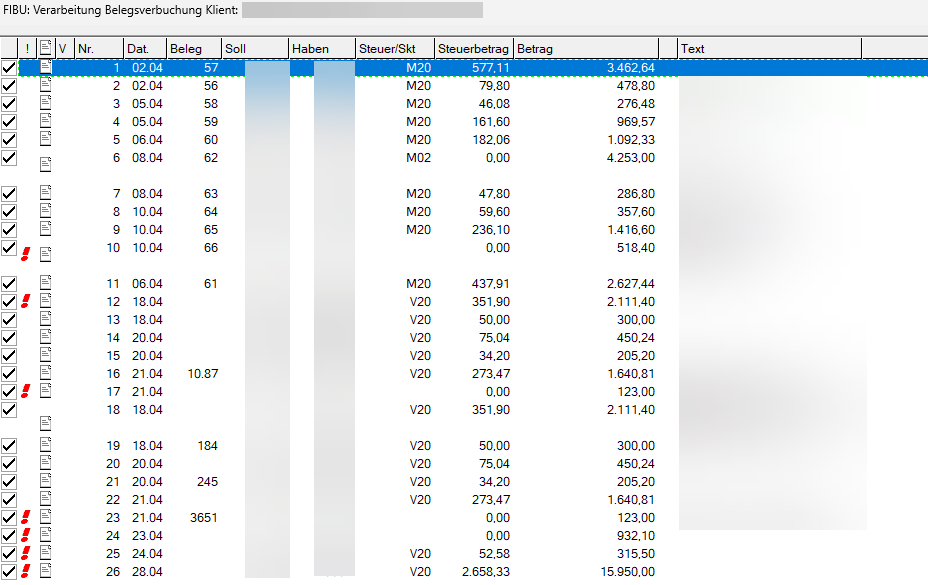The height and width of the screenshot is (585, 928).
Task: Click the Soll column header
Action: (x=255, y=48)
